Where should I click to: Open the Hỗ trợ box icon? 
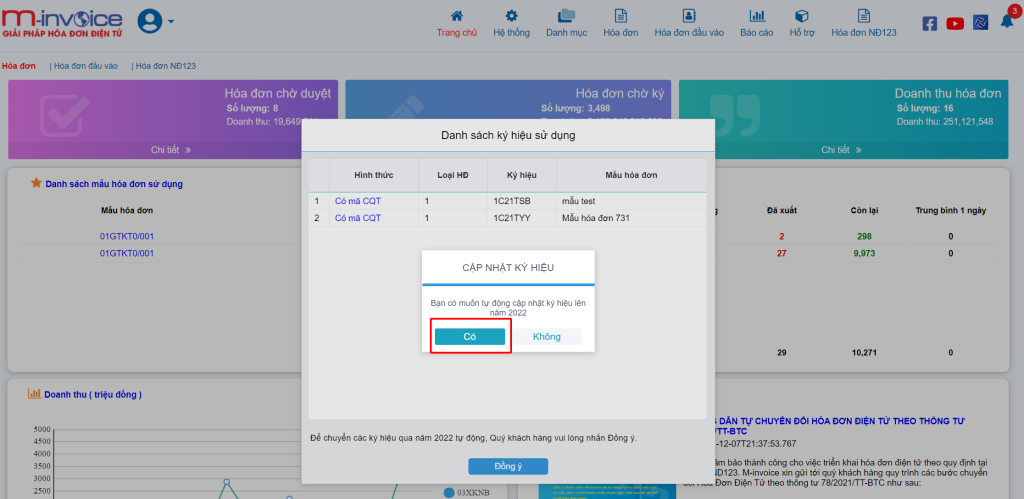801,16
